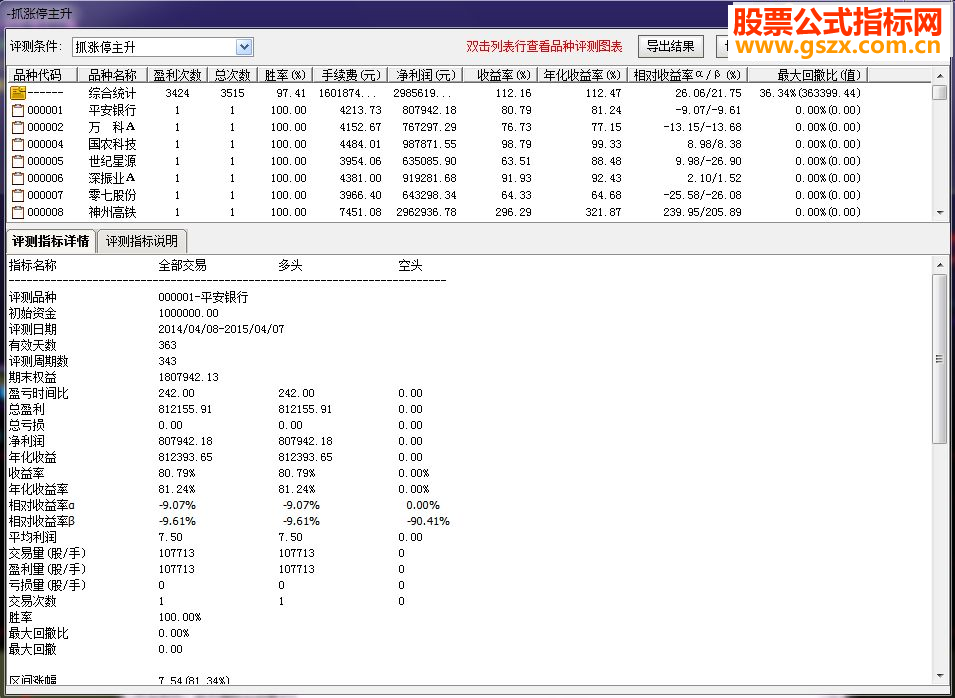Click the 期末权益 value 1807942.13
The width and height of the screenshot is (955, 698).
[188, 377]
